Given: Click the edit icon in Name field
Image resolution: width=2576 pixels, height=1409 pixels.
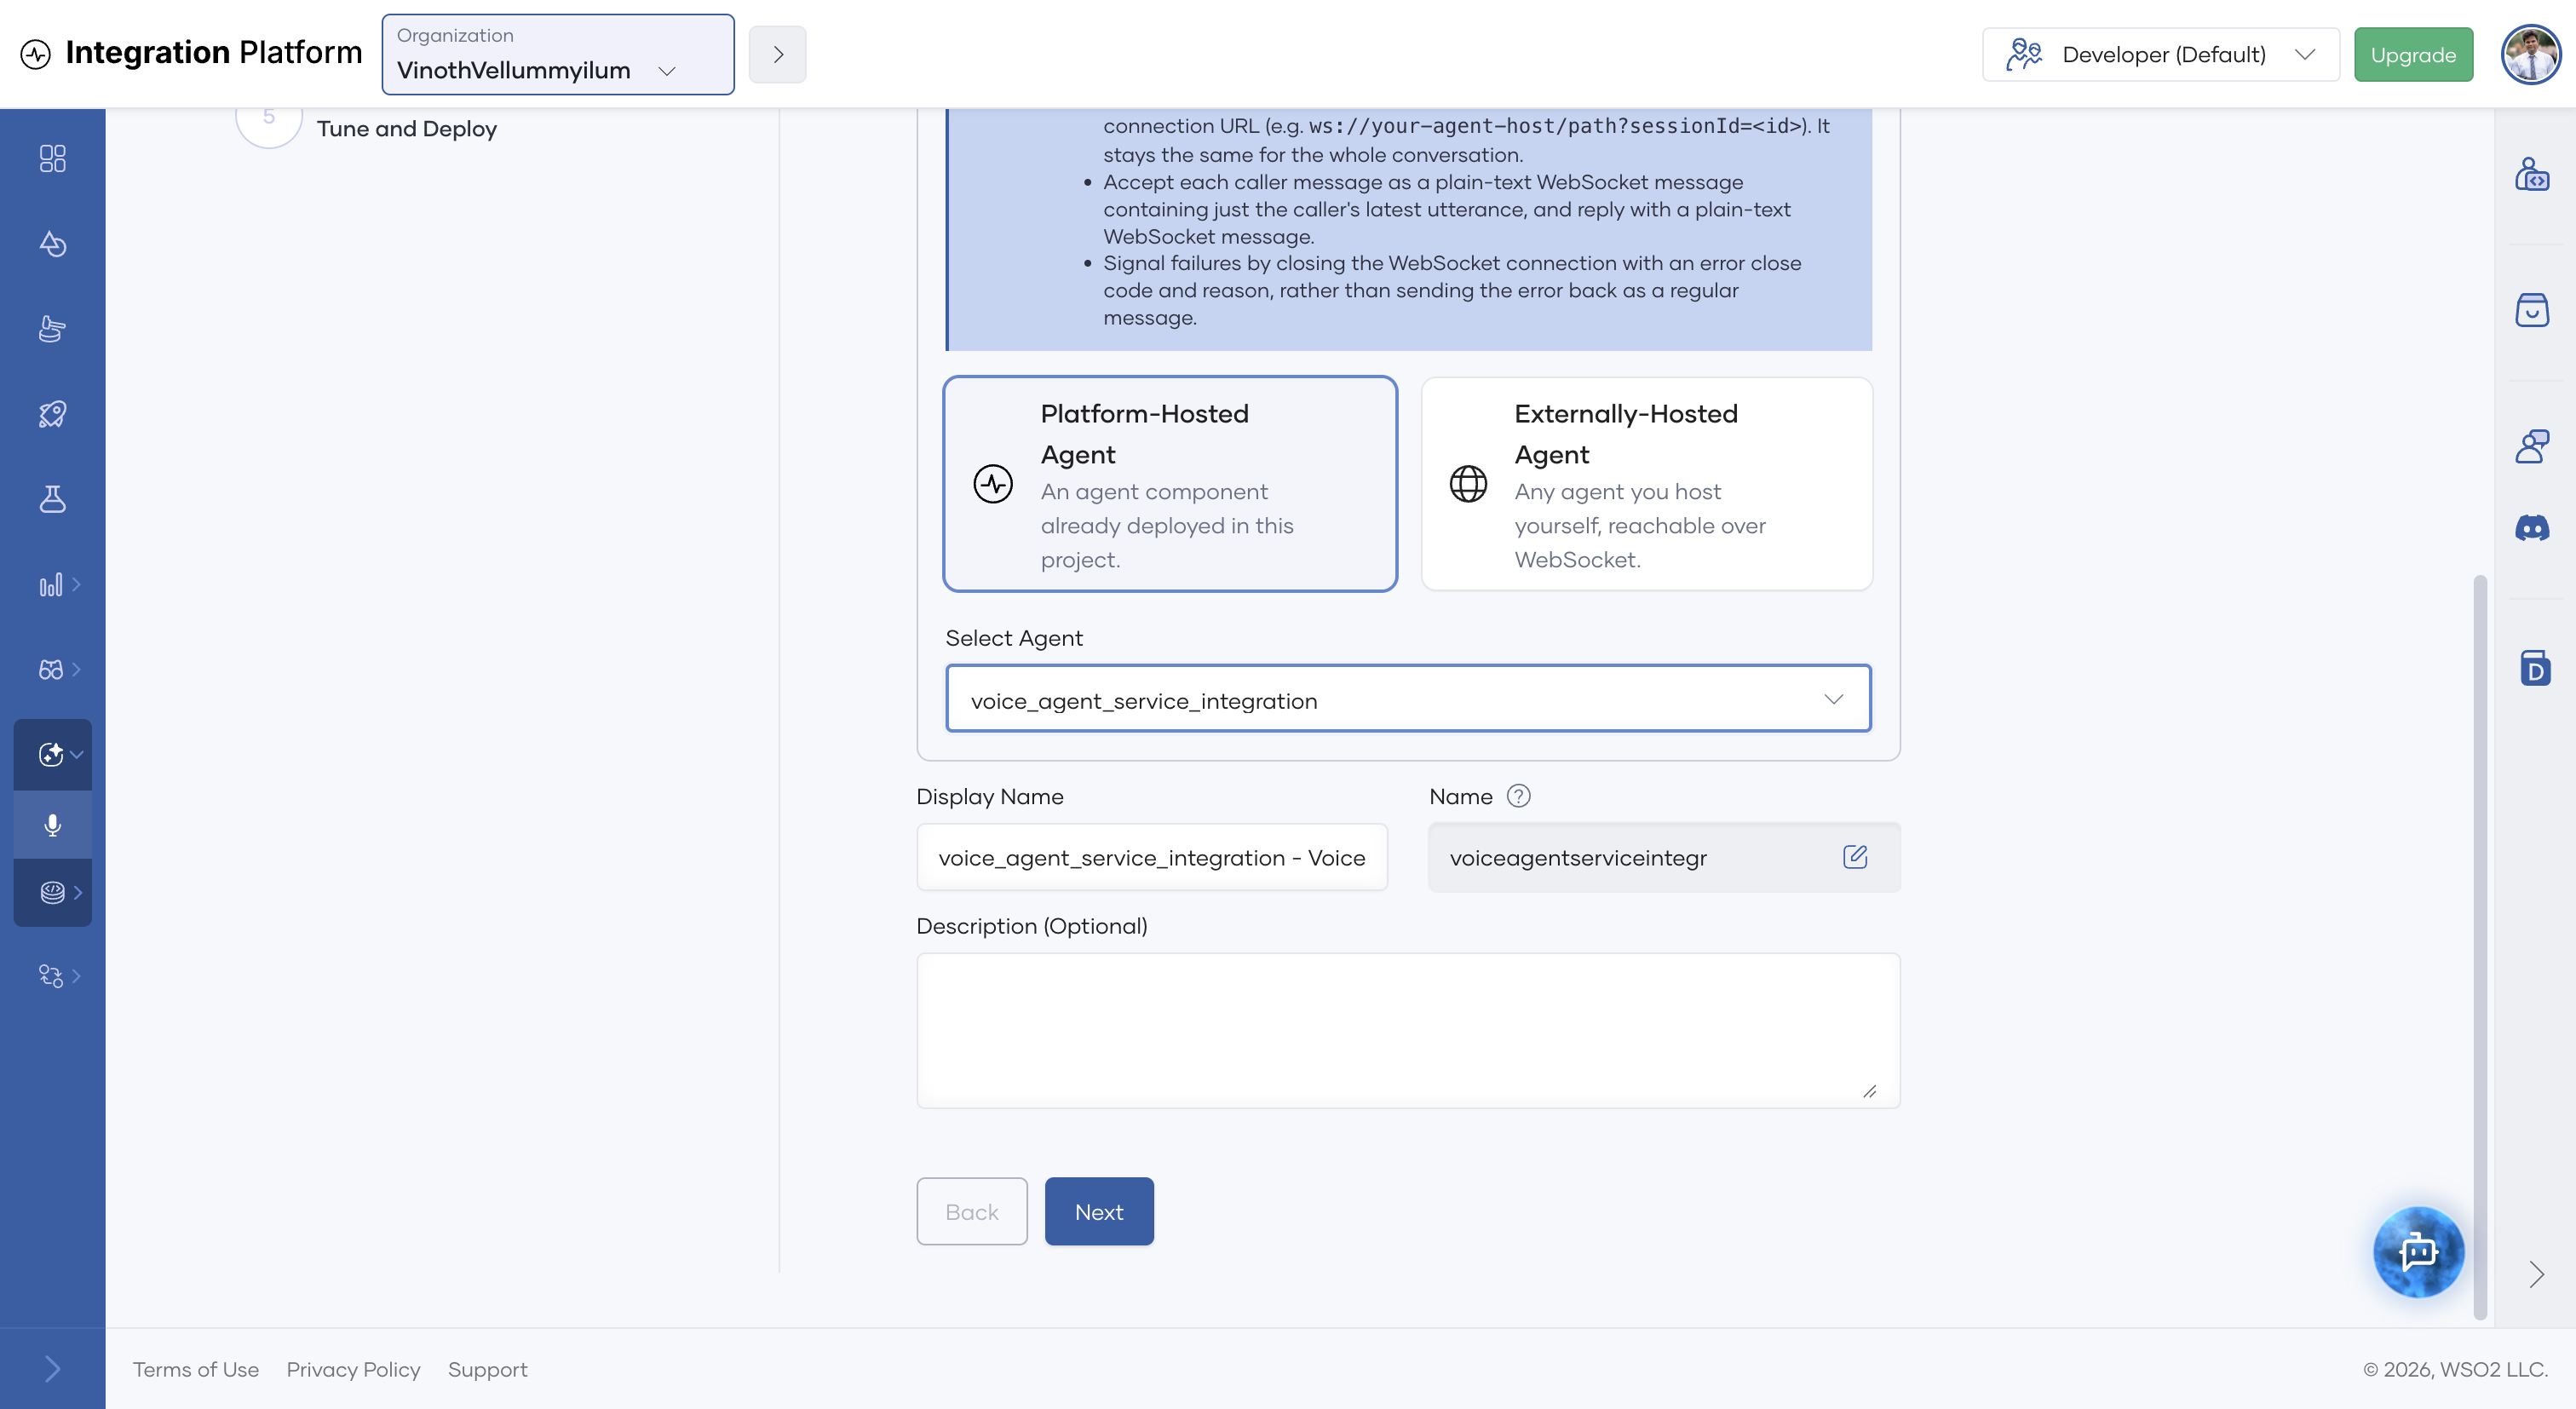Looking at the screenshot, I should 1855,857.
